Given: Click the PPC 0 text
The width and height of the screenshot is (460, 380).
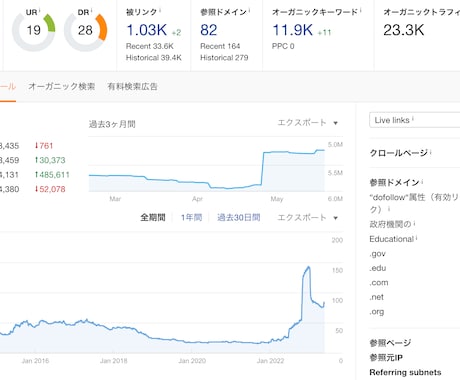Looking at the screenshot, I should (283, 46).
